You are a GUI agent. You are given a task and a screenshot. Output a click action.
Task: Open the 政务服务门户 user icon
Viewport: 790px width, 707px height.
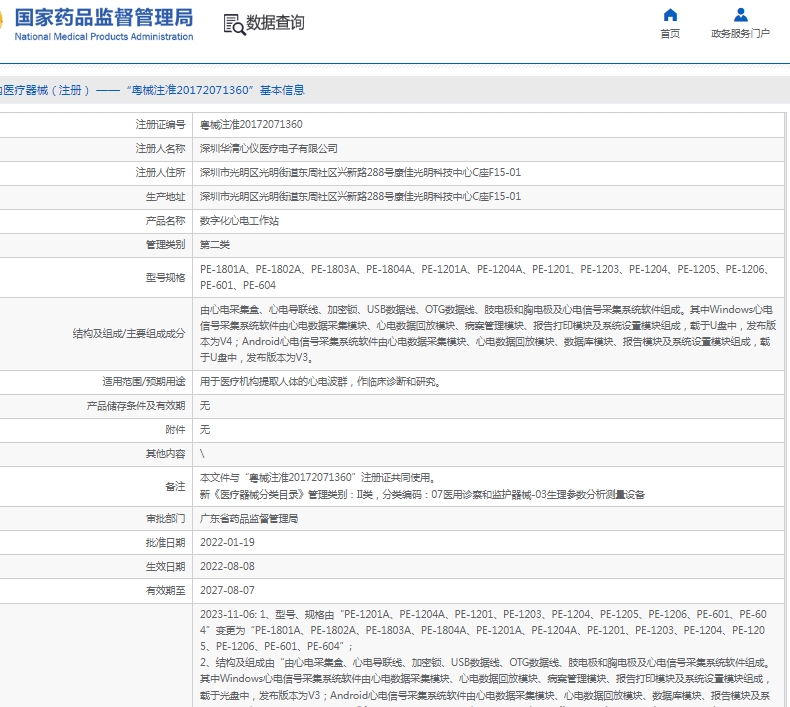click(x=741, y=15)
